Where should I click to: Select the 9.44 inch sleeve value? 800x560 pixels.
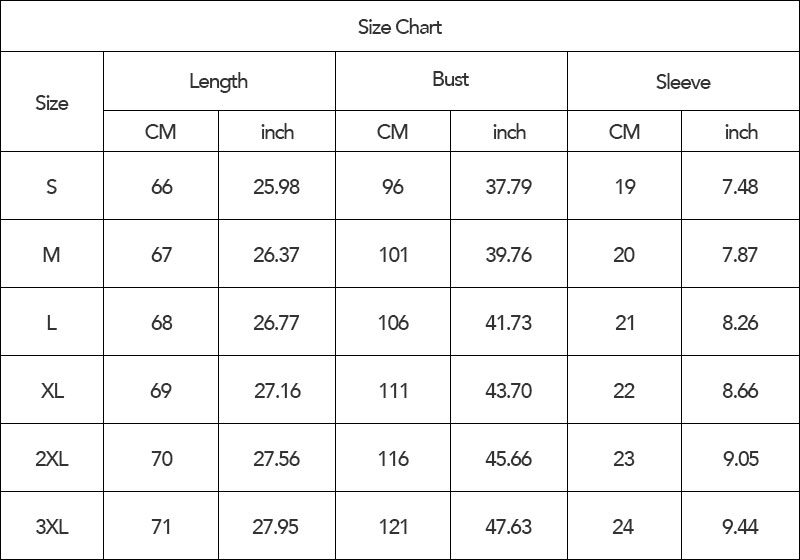[740, 527]
